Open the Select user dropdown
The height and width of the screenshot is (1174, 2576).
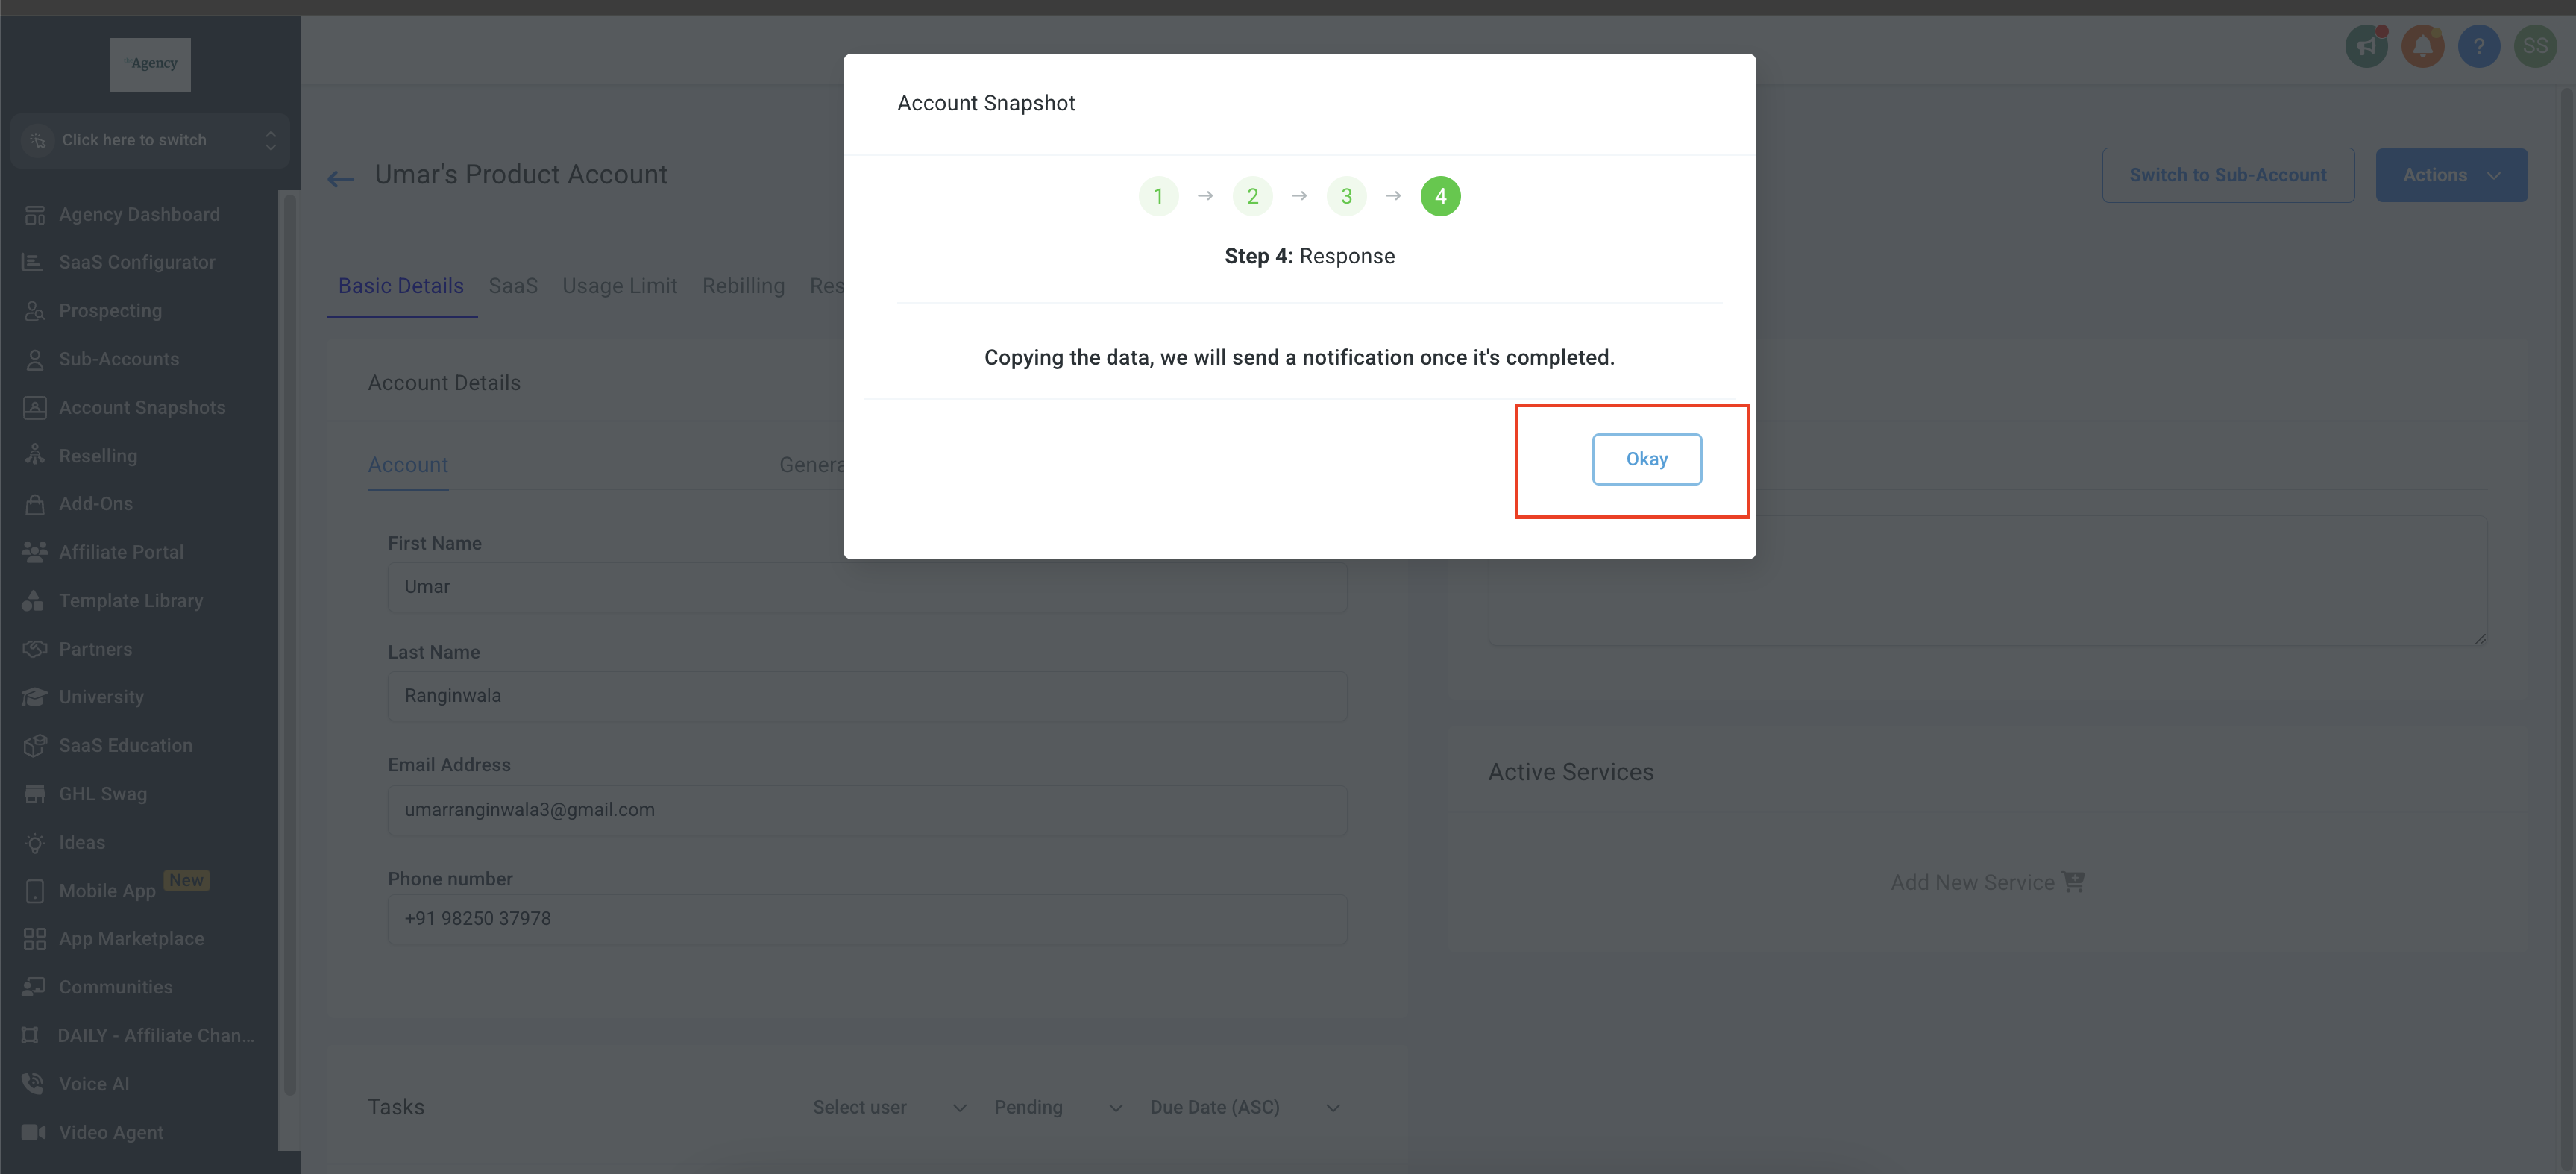(x=888, y=1107)
